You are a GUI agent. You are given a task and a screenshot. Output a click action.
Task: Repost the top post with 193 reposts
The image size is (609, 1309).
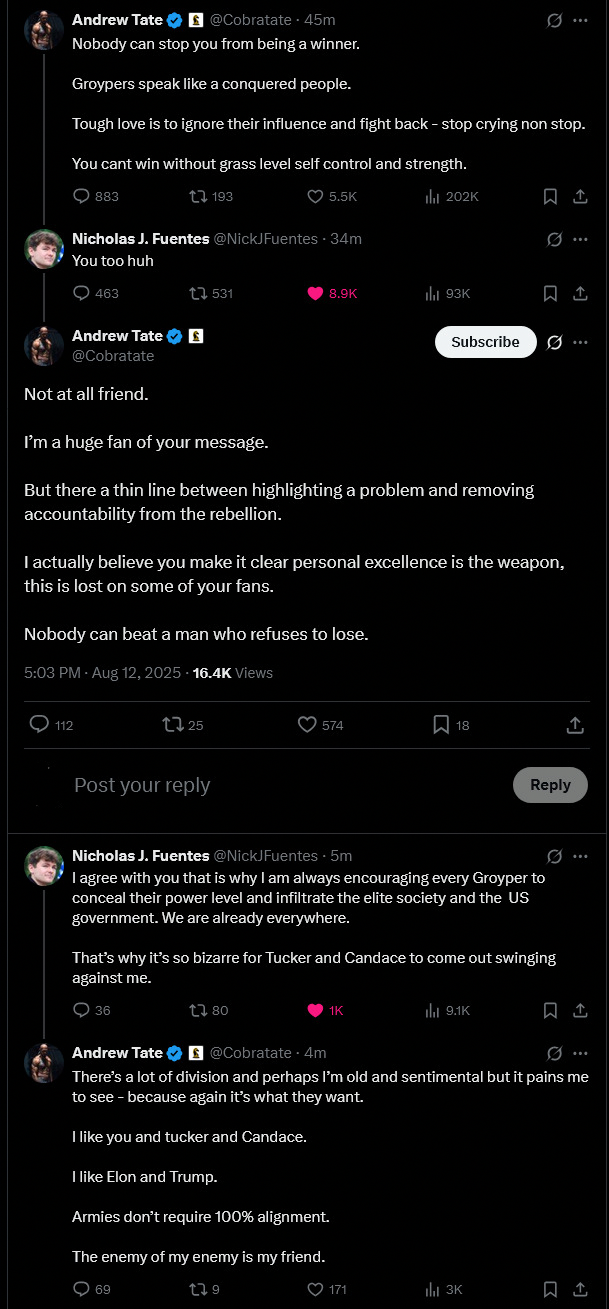pyautogui.click(x=198, y=196)
